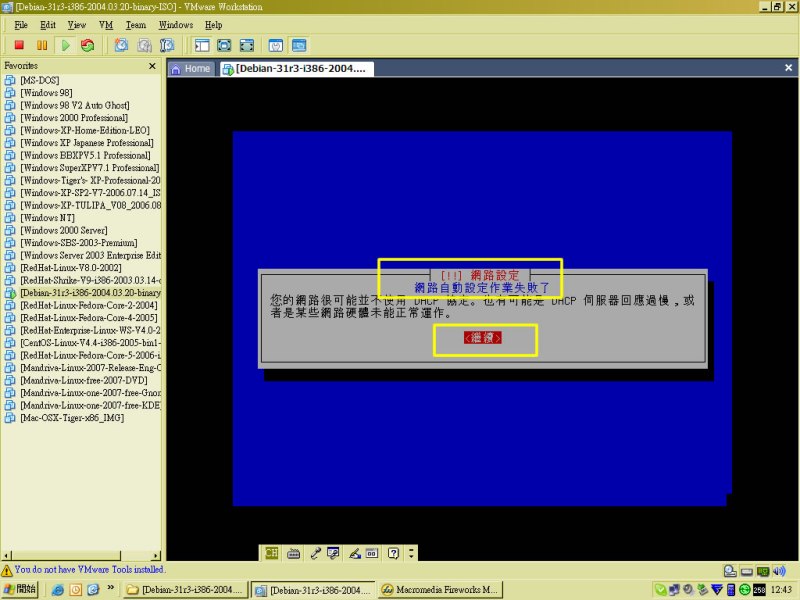The width and height of the screenshot is (800, 600).
Task: Click the volume speaker tray icon
Action: click(x=780, y=571)
